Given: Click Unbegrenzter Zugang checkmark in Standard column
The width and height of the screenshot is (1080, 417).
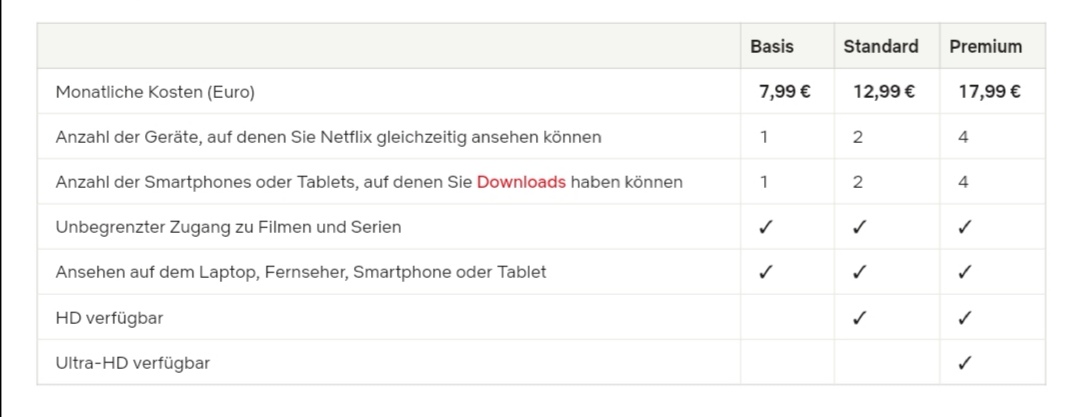Looking at the screenshot, I should pyautogui.click(x=858, y=227).
